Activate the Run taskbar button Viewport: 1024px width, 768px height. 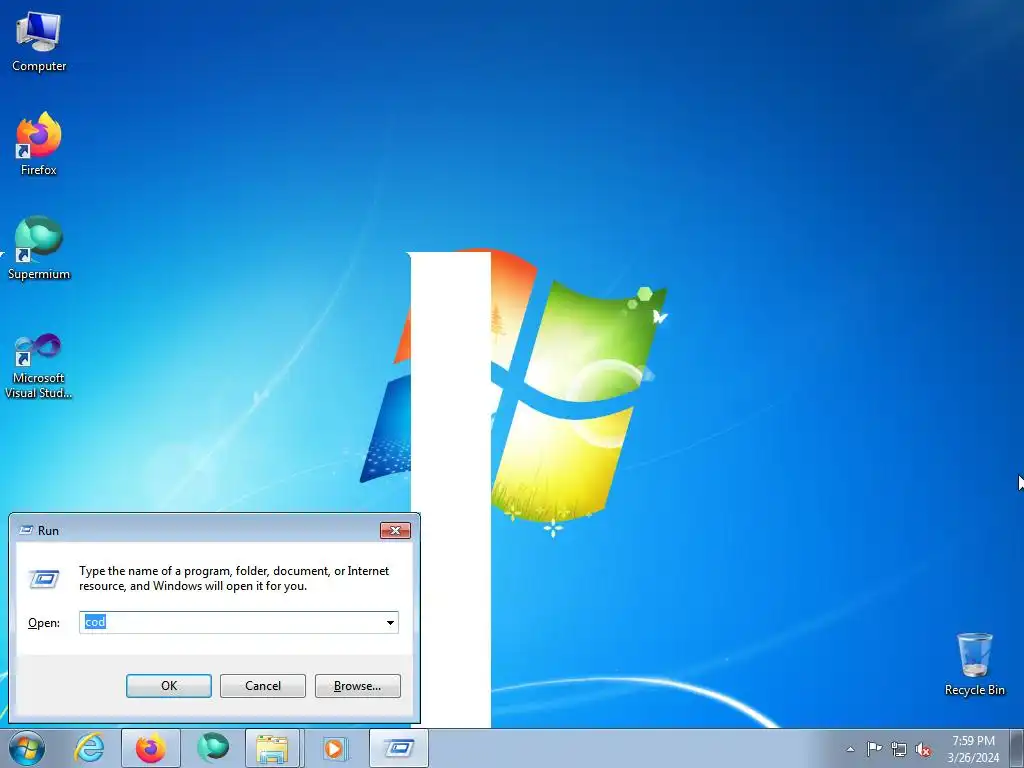click(399, 748)
